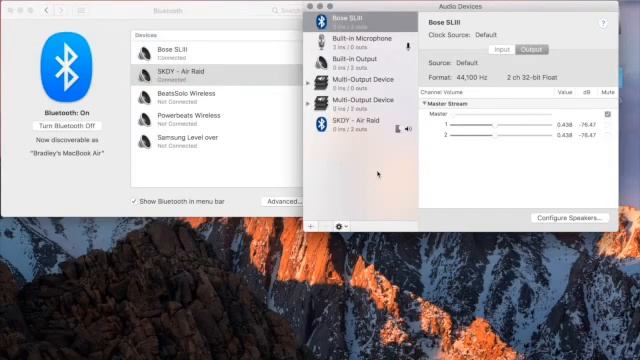Select Bose SLIII in Audio Devices list
Image resolution: width=640 pixels, height=360 pixels.
point(360,22)
